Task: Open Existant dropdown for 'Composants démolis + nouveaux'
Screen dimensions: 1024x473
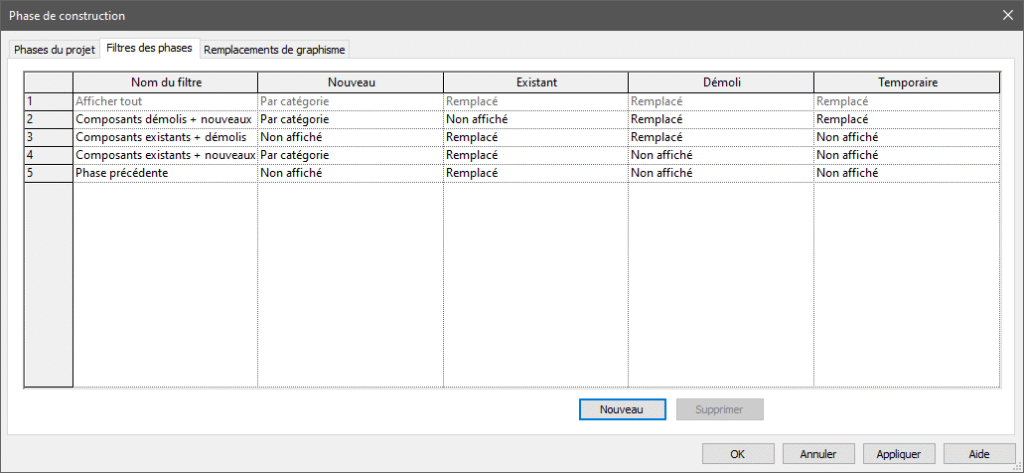Action: (x=535, y=119)
